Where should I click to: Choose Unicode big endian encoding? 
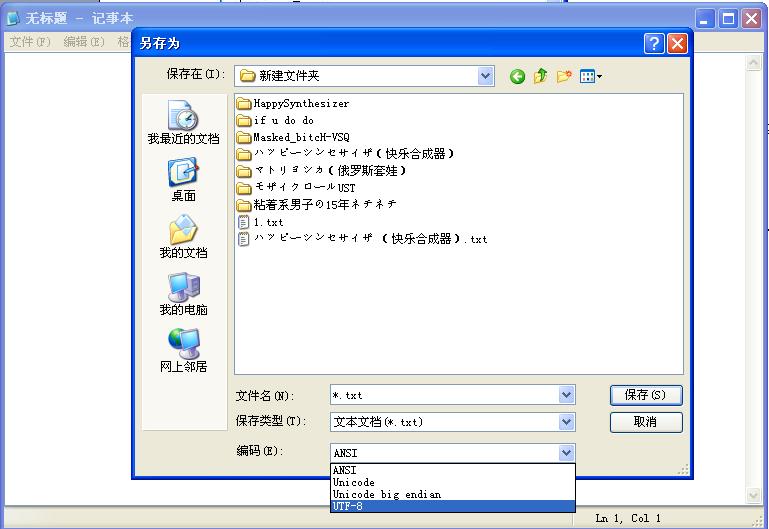tap(453, 494)
